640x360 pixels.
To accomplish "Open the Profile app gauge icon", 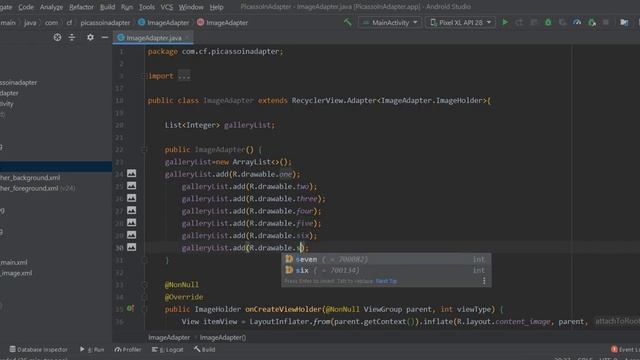I will pyautogui.click(x=577, y=22).
